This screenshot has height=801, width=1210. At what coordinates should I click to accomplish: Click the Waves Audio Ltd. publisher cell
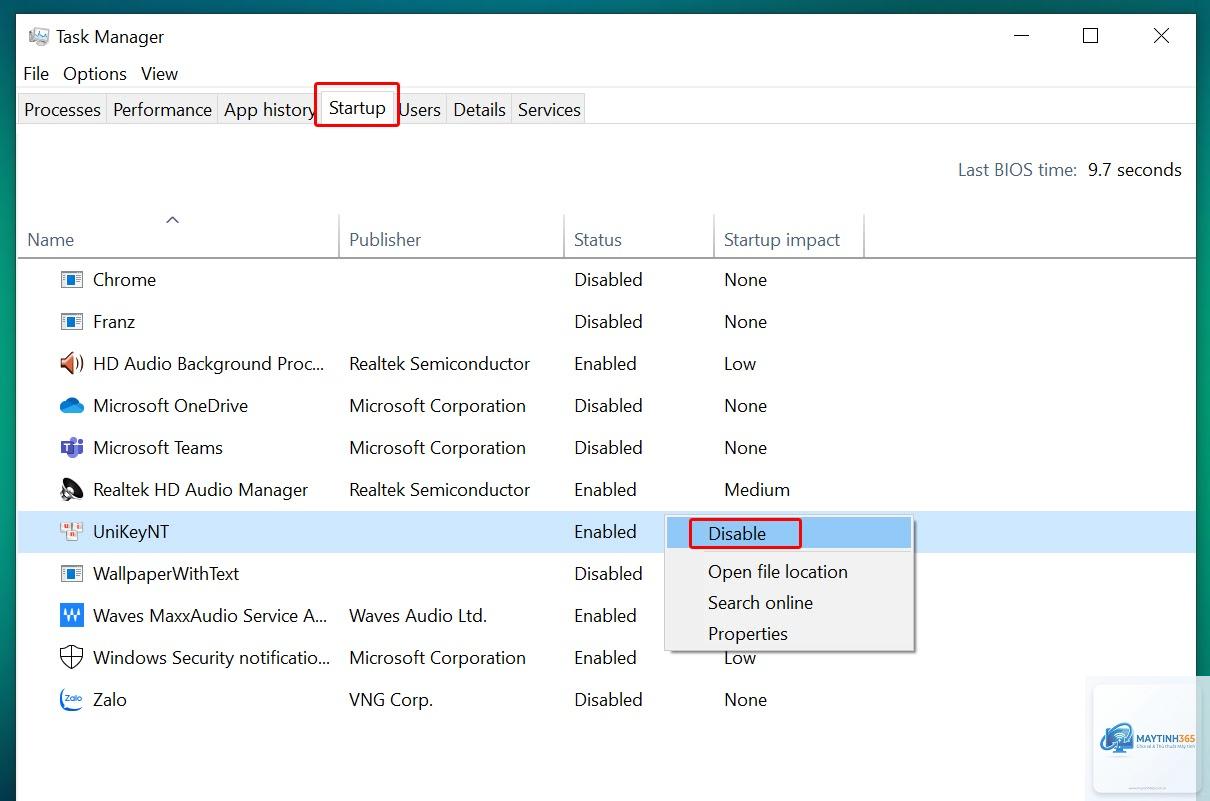point(418,616)
